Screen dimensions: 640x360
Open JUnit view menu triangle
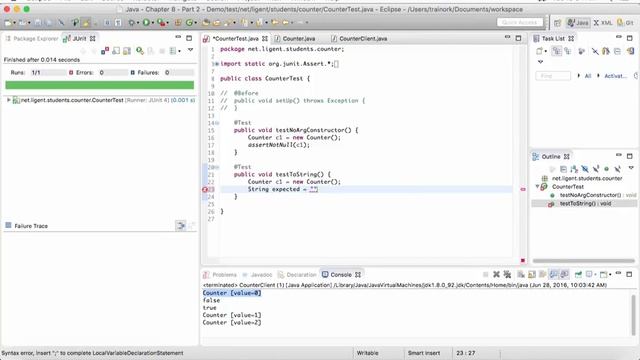click(190, 50)
